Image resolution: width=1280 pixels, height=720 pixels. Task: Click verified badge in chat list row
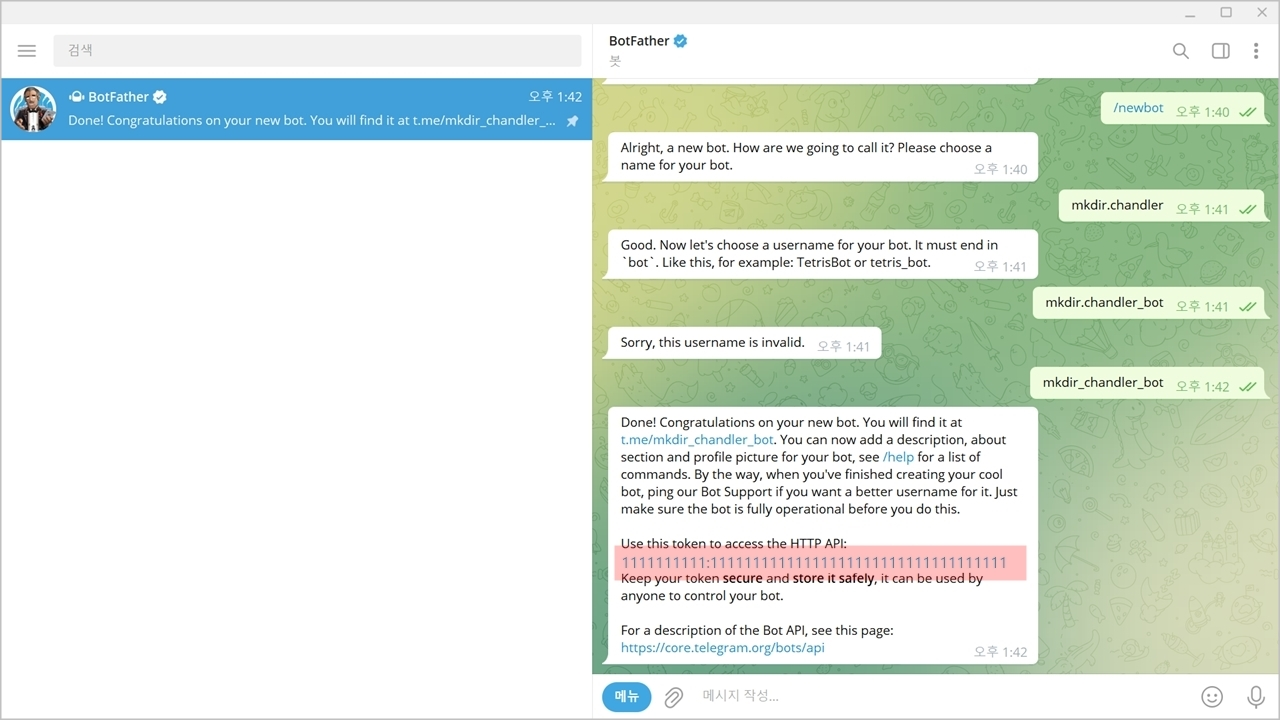pyautogui.click(x=160, y=97)
